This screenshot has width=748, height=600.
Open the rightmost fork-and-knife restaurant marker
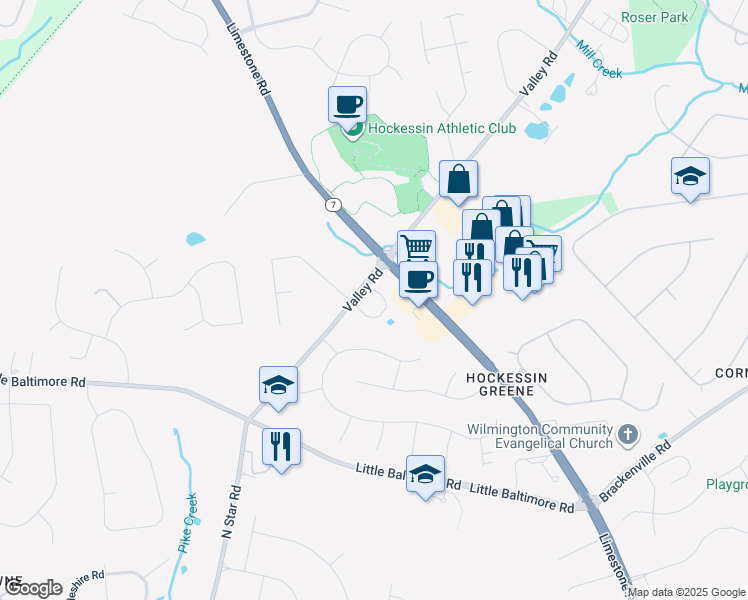coord(522,276)
